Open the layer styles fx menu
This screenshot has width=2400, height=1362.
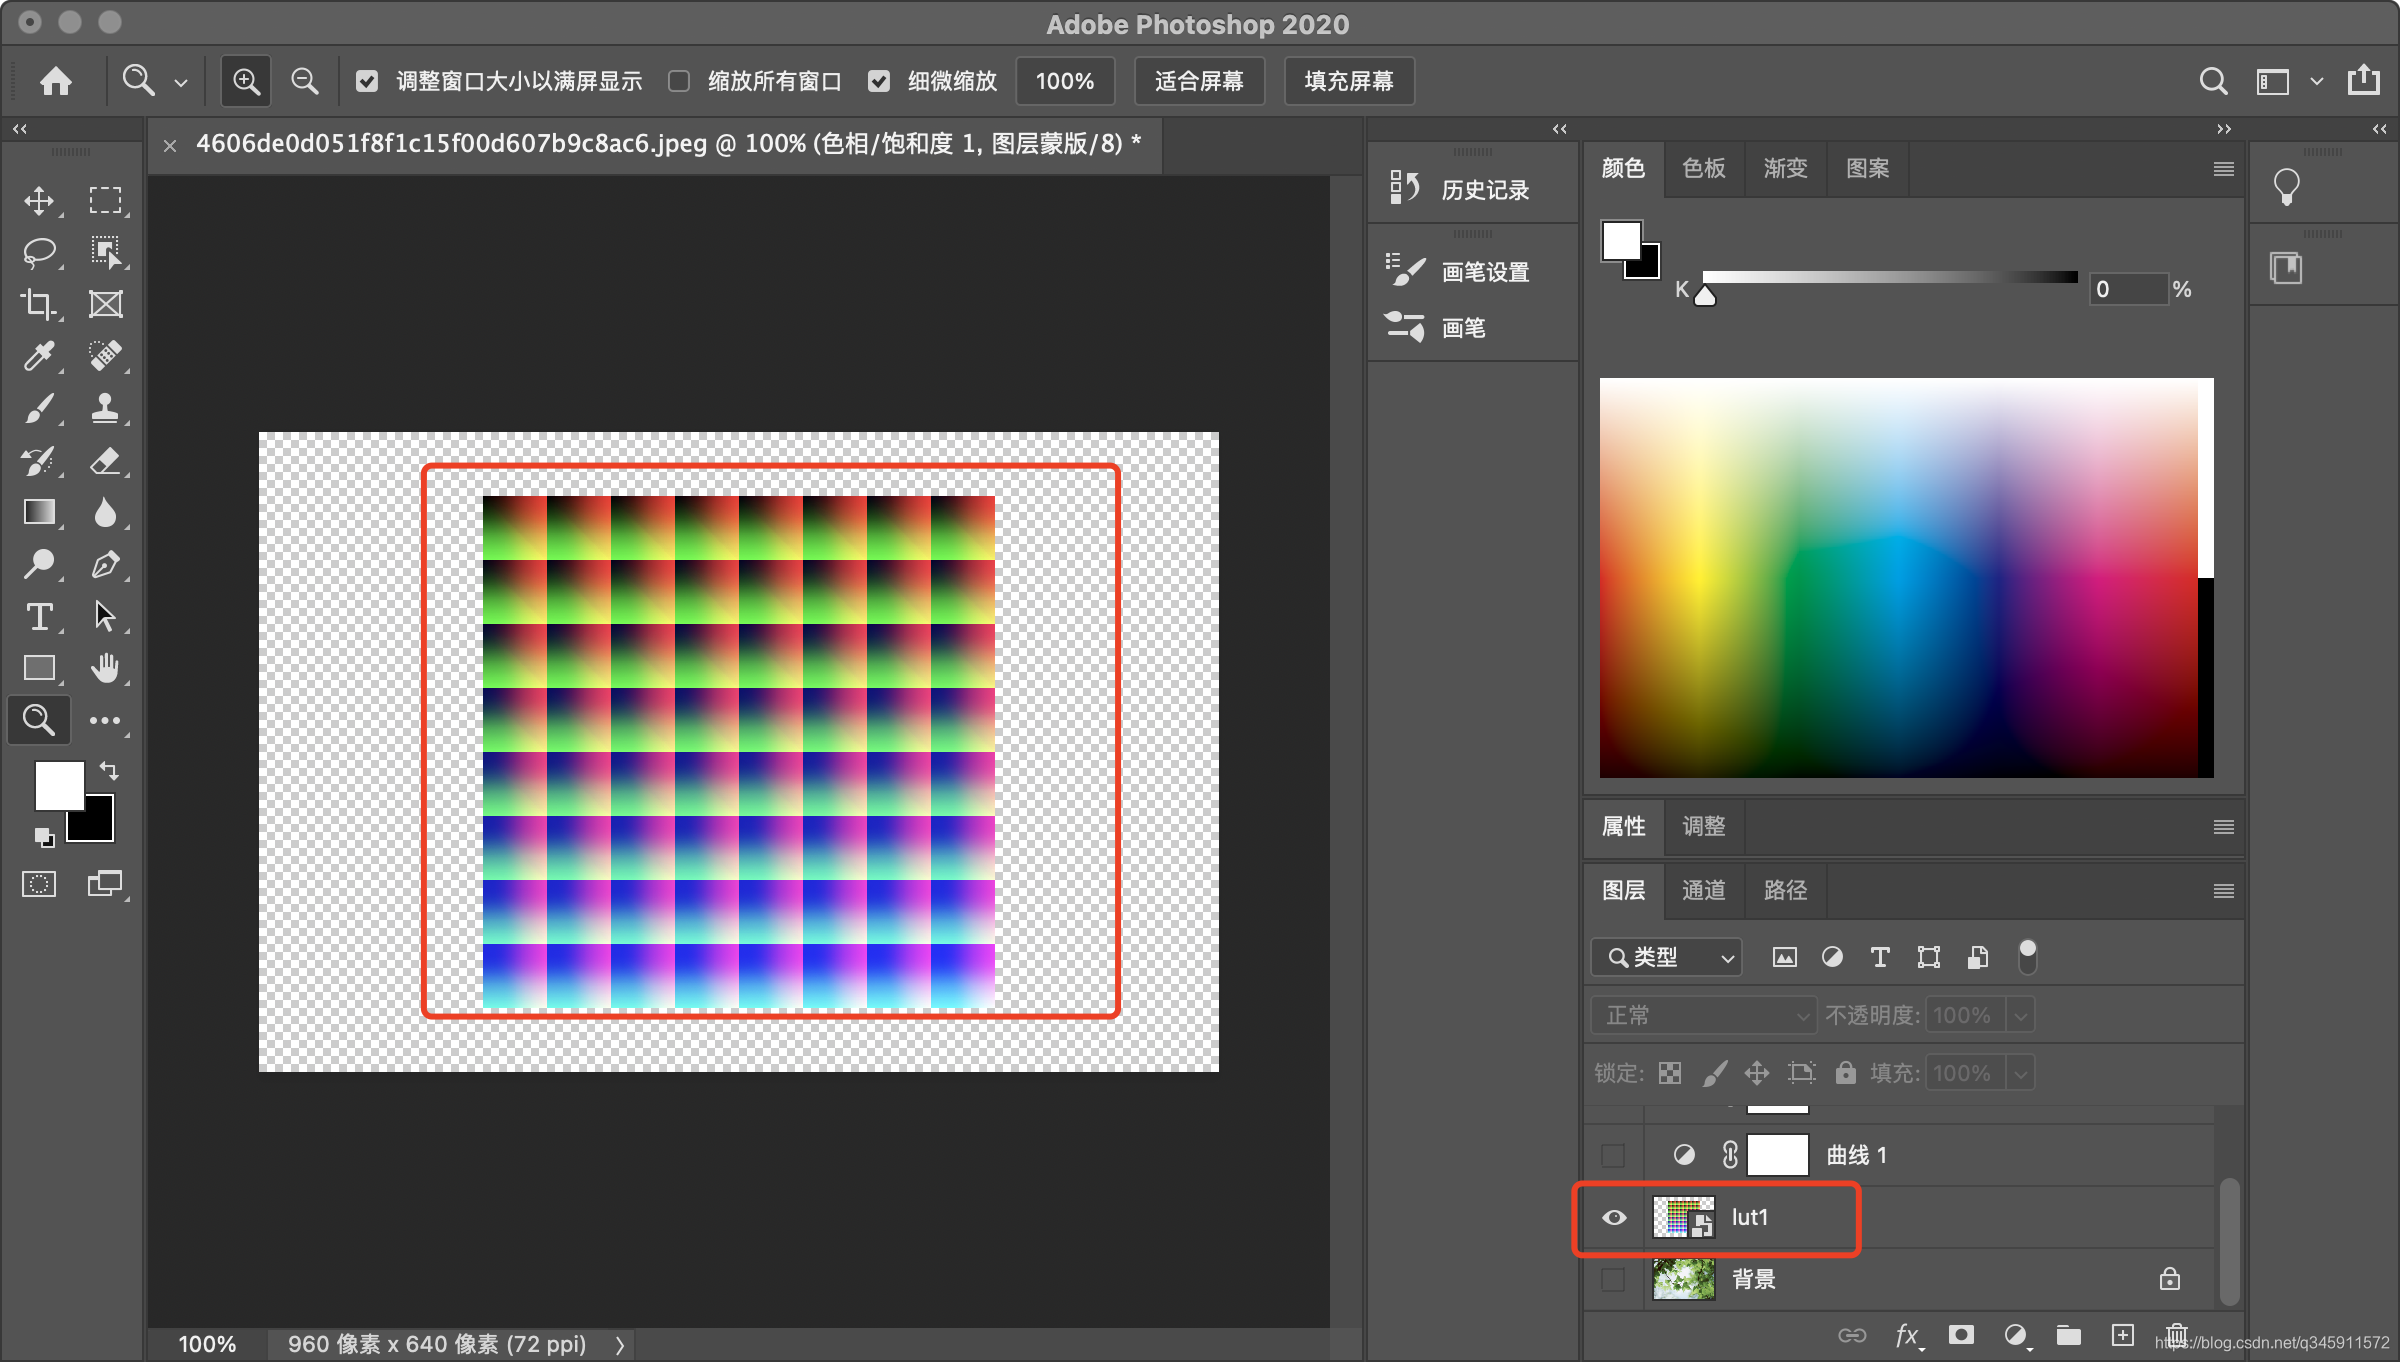pyautogui.click(x=1908, y=1335)
